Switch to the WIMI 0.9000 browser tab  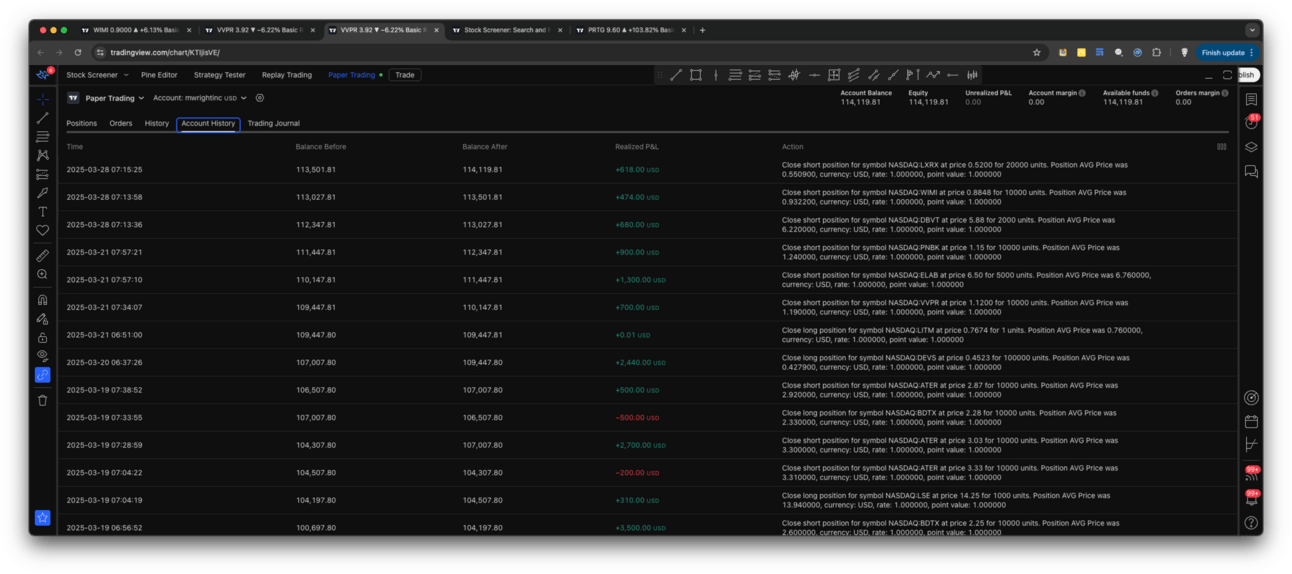tap(135, 30)
